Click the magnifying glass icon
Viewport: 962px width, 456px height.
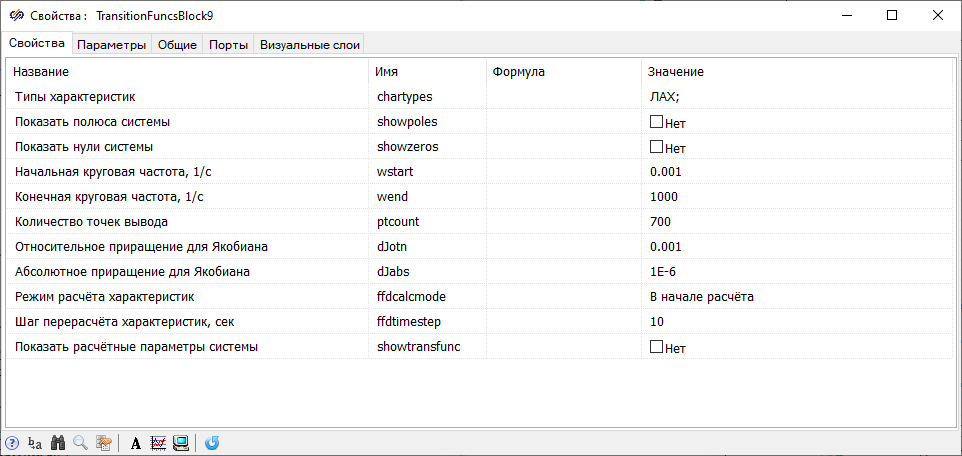point(80,443)
